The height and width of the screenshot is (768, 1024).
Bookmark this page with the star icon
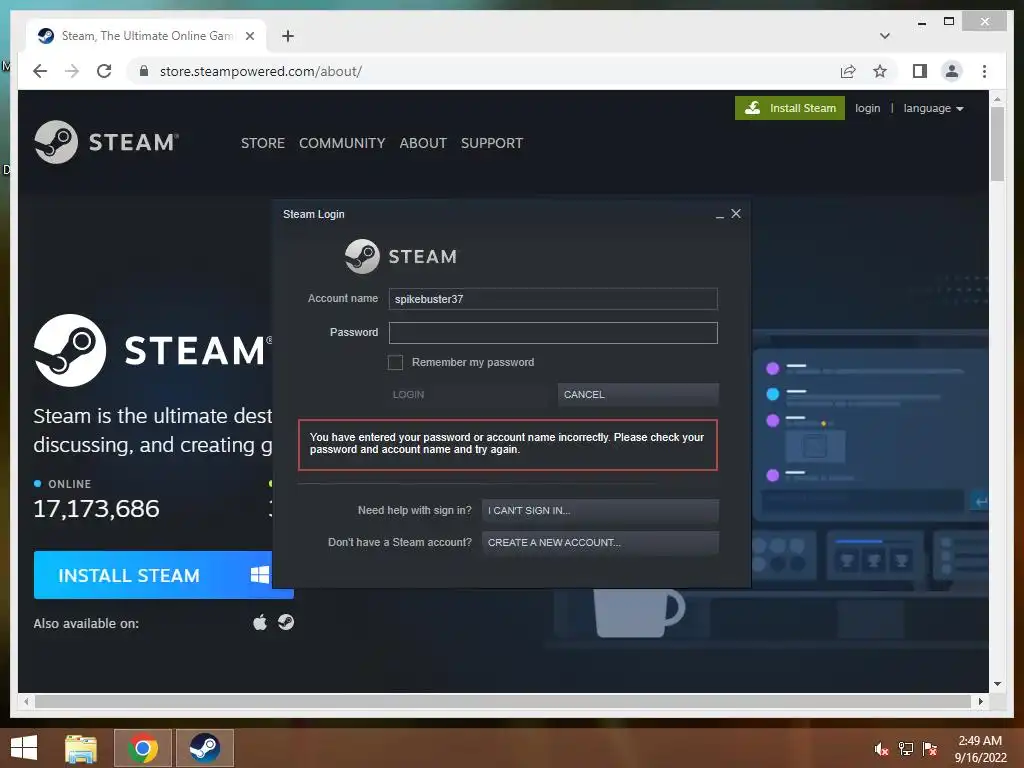pos(880,71)
